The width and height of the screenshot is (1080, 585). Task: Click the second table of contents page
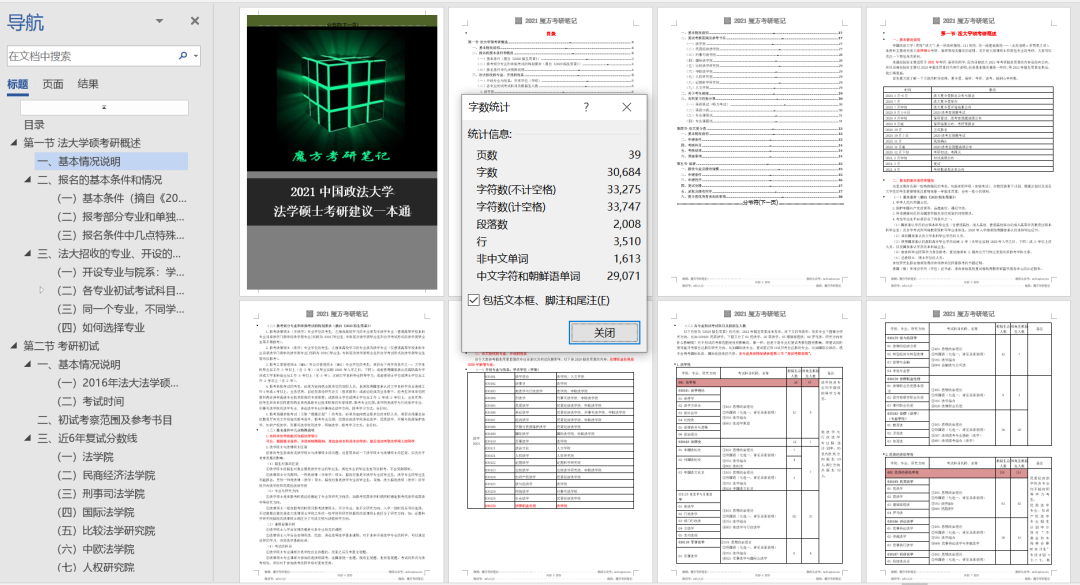(759, 152)
